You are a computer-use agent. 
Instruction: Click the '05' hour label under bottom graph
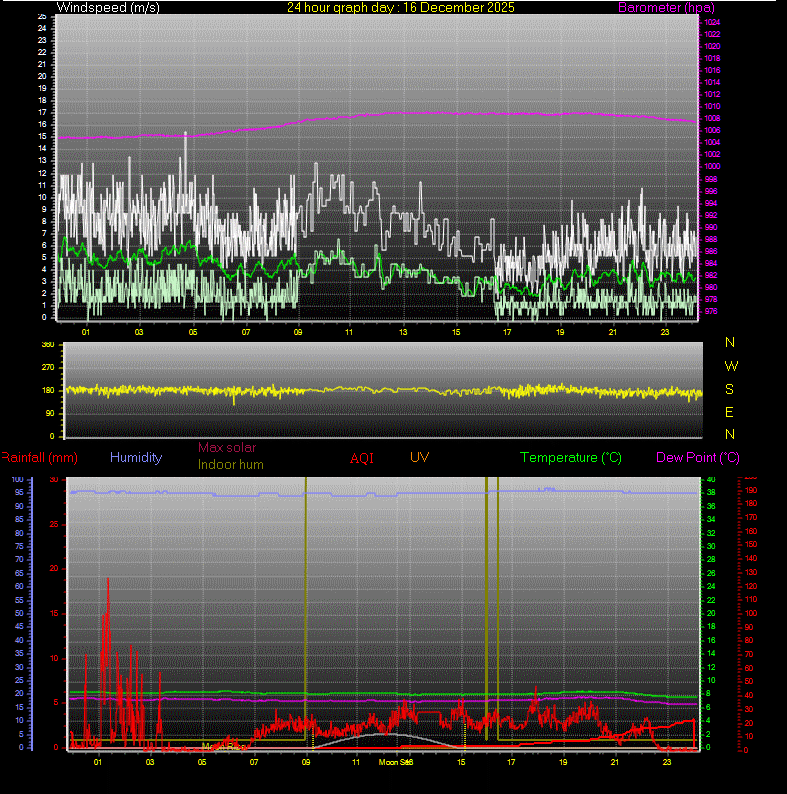202,762
